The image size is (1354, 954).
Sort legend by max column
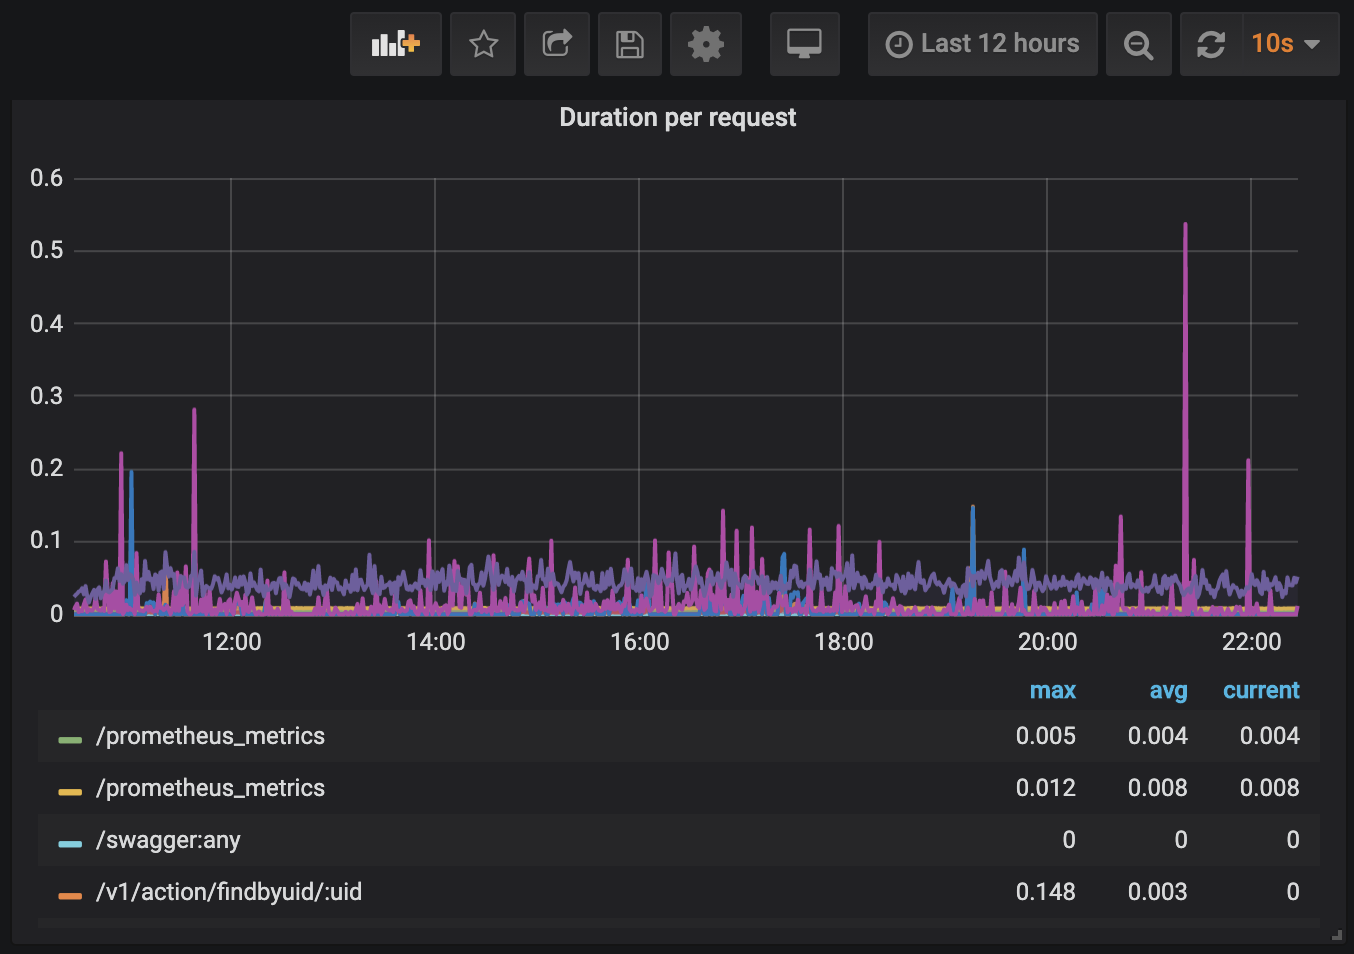click(1052, 690)
